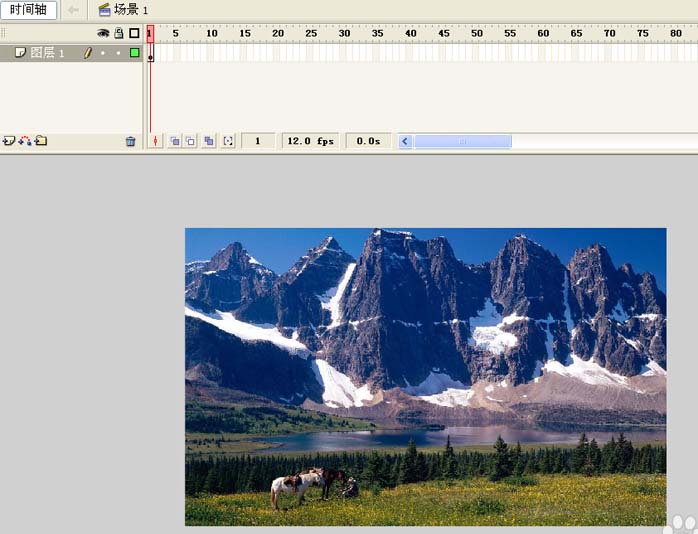Click the horizontal timeline scrollbar thumb
Screen dimensions: 698x534
click(463, 142)
